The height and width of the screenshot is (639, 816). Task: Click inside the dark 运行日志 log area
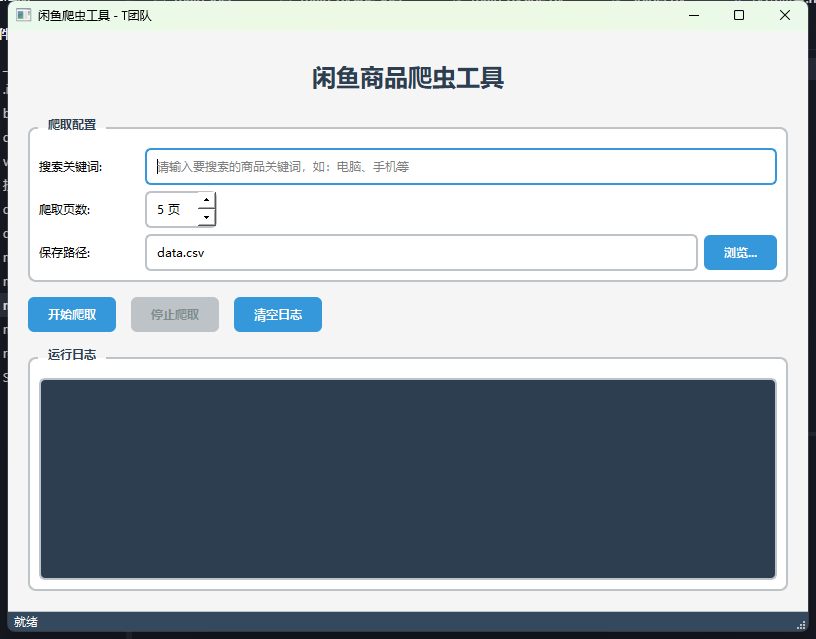[408, 479]
